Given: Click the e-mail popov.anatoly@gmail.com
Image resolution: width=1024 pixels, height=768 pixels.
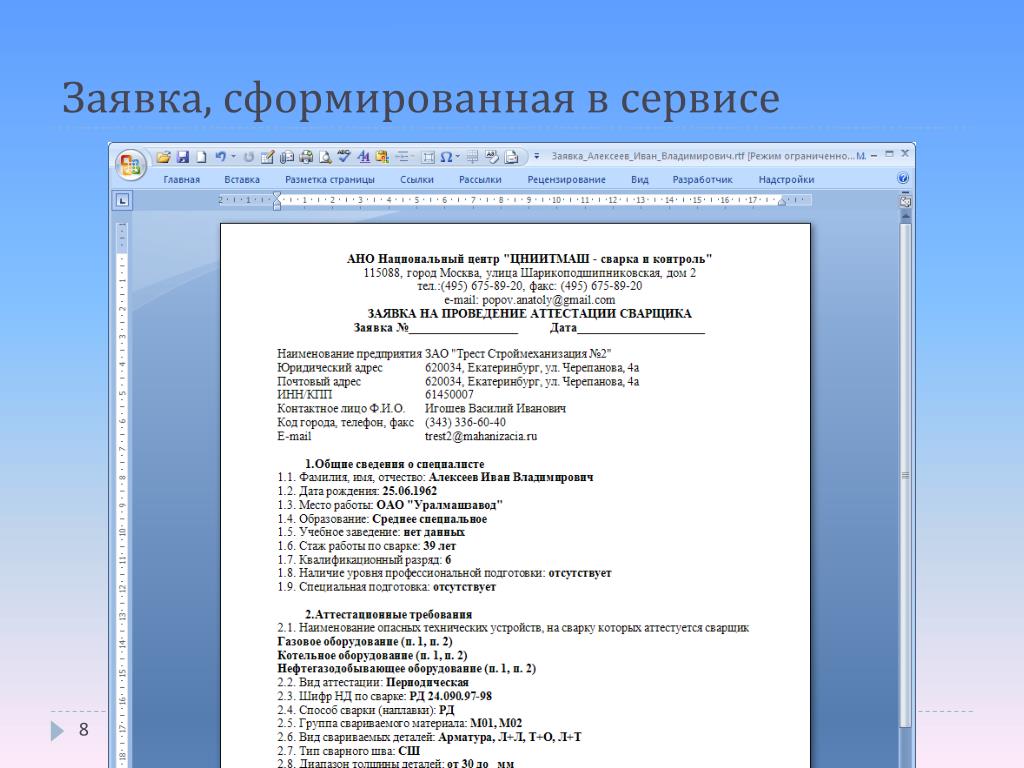Looking at the screenshot, I should [549, 300].
